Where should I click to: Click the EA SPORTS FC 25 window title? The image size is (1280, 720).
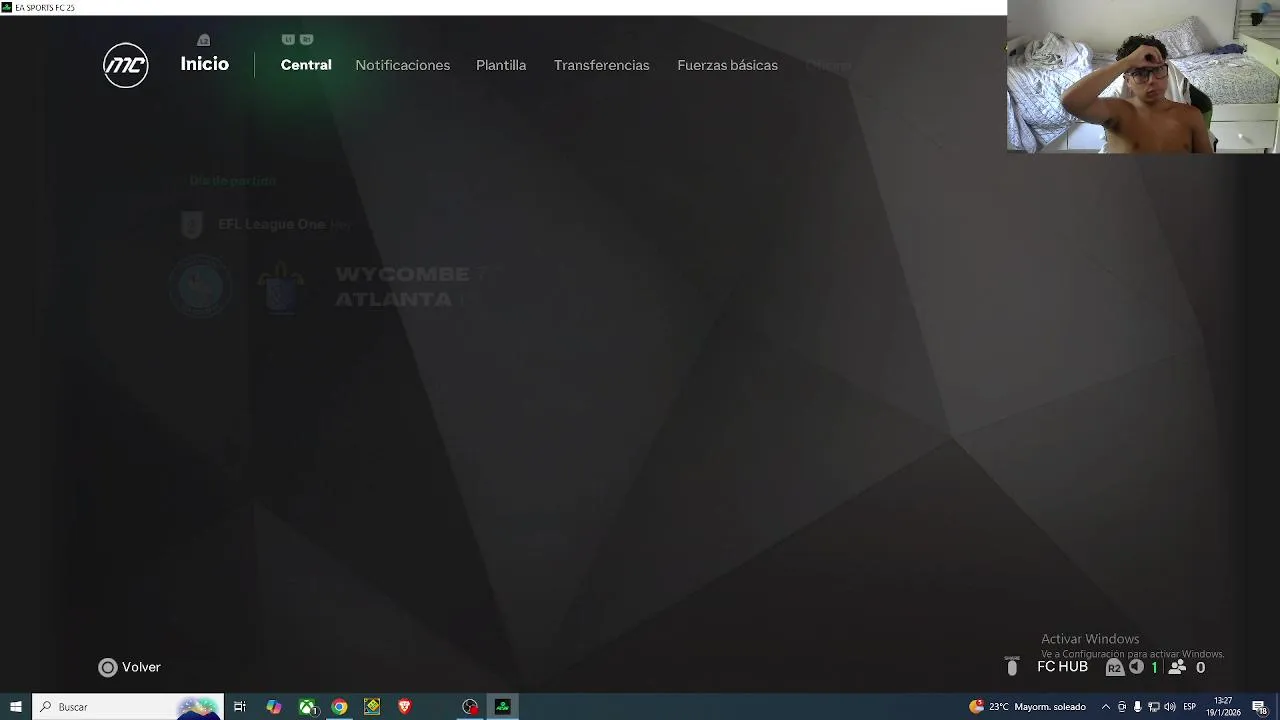(x=44, y=7)
